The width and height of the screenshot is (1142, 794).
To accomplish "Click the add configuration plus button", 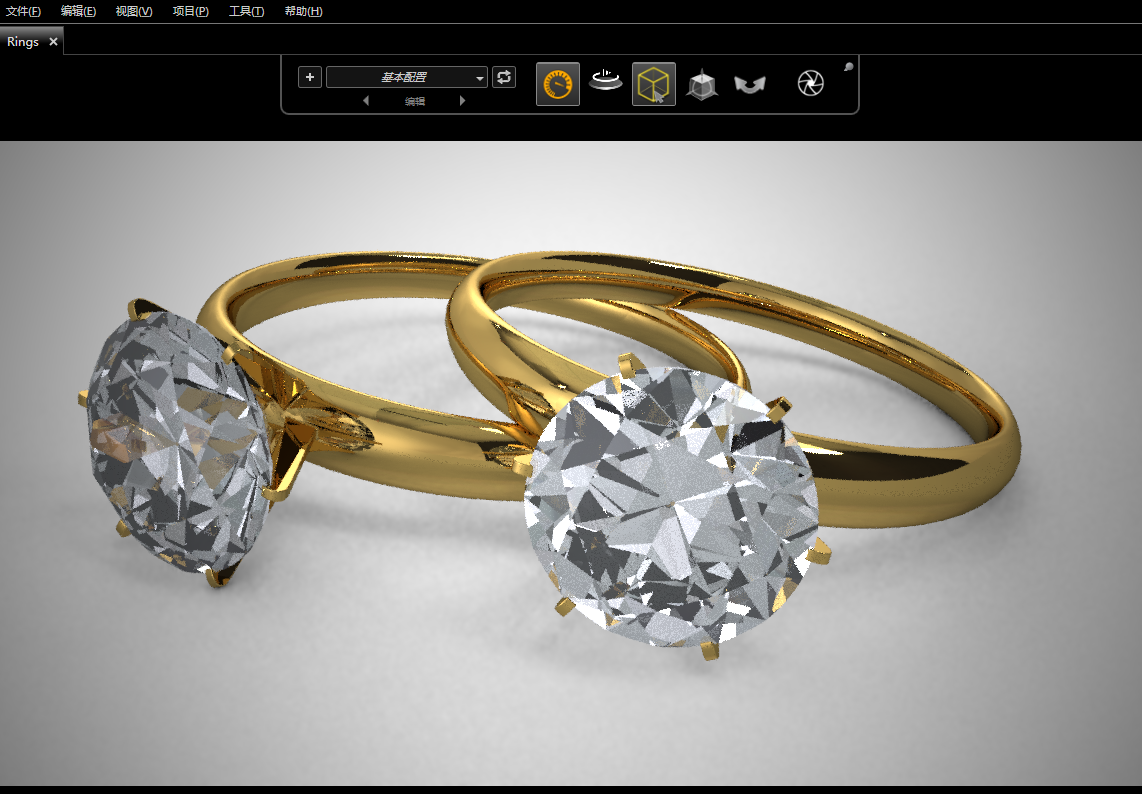I will pyautogui.click(x=310, y=77).
